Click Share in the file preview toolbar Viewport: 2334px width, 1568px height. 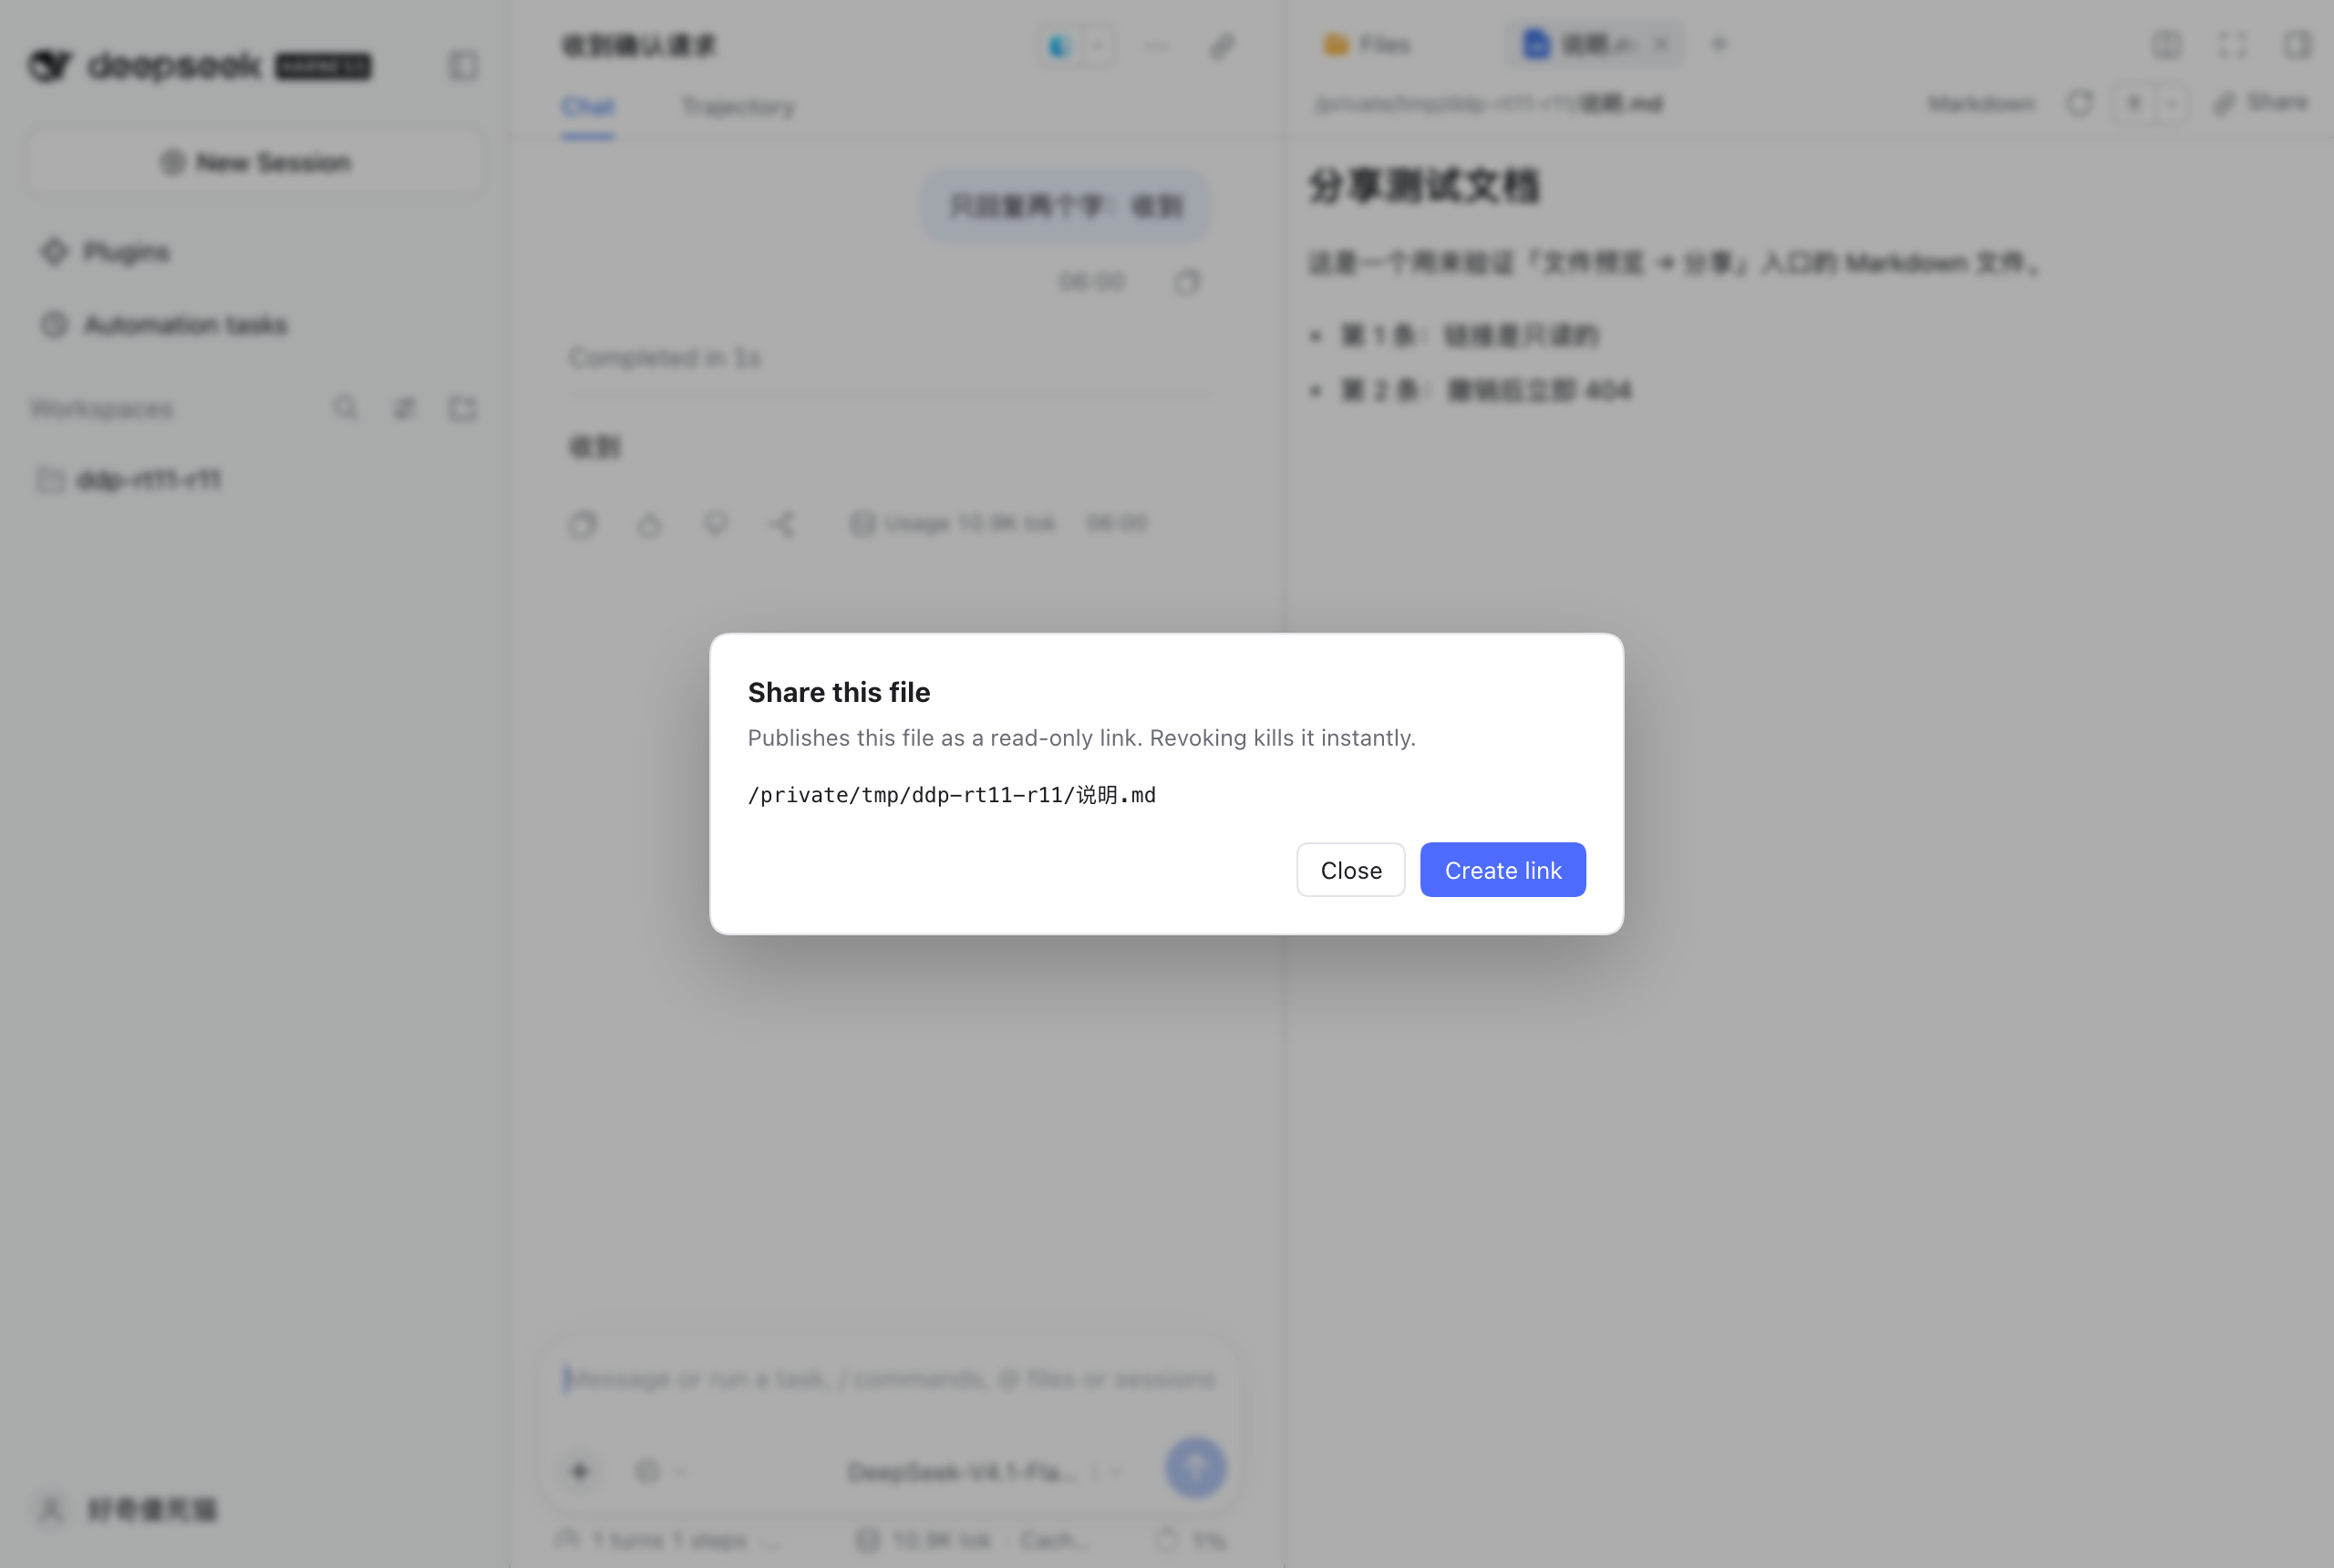(x=2260, y=102)
